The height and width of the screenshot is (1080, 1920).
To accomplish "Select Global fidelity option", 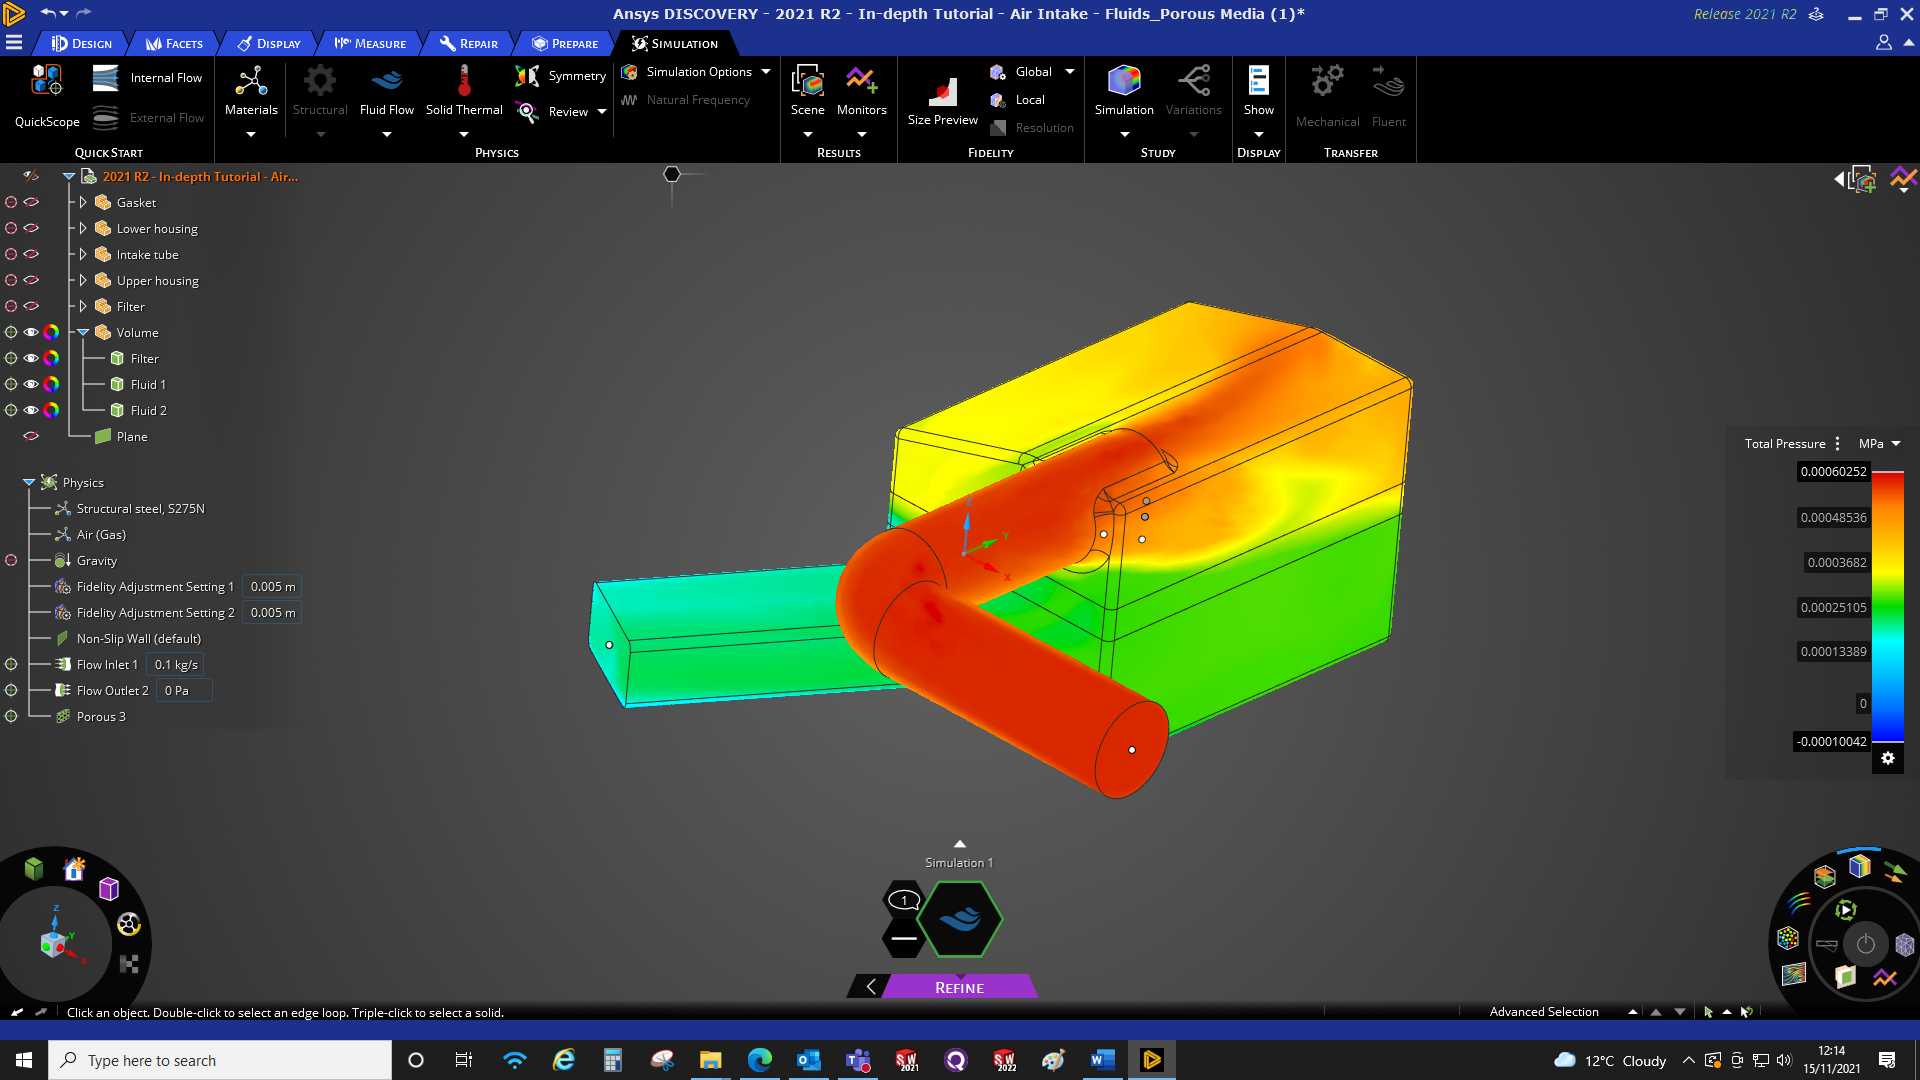I will 1021,72.
